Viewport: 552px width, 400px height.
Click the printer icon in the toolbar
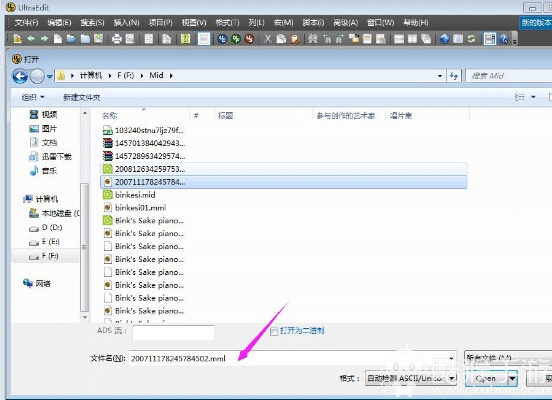[117, 38]
